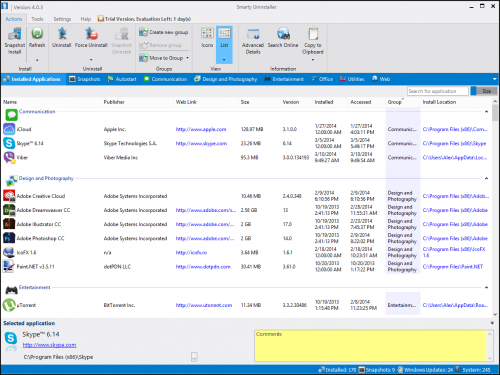500x375 pixels.
Task: Click the Uninstall toolbar icon
Action: pyautogui.click(x=62, y=34)
